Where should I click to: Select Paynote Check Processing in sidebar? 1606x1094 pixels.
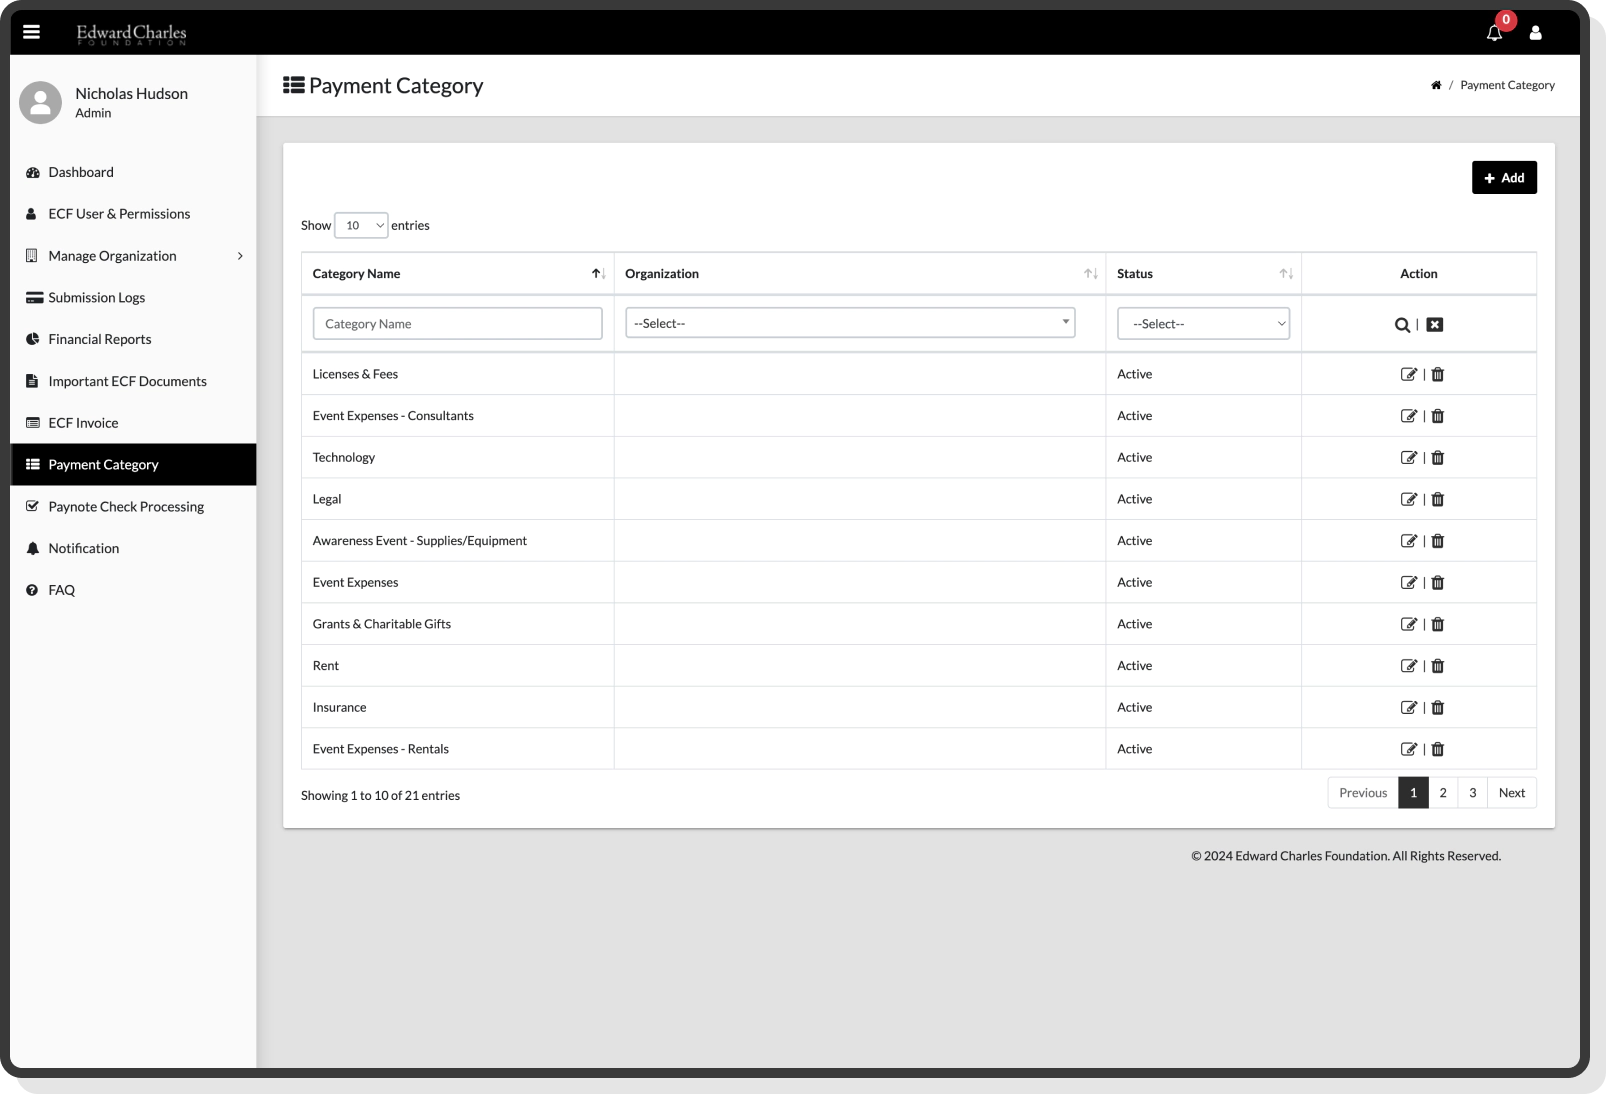click(125, 506)
